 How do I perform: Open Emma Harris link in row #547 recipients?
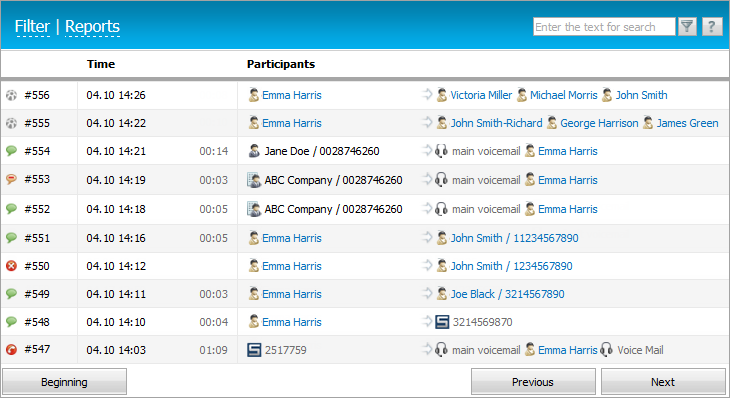568,350
